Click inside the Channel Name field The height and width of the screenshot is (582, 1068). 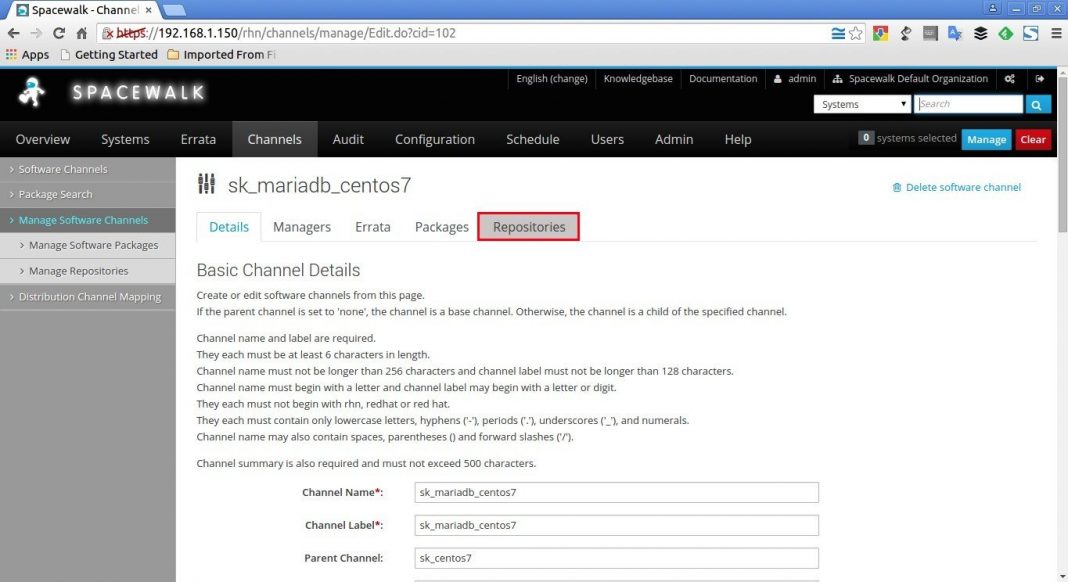coord(616,492)
